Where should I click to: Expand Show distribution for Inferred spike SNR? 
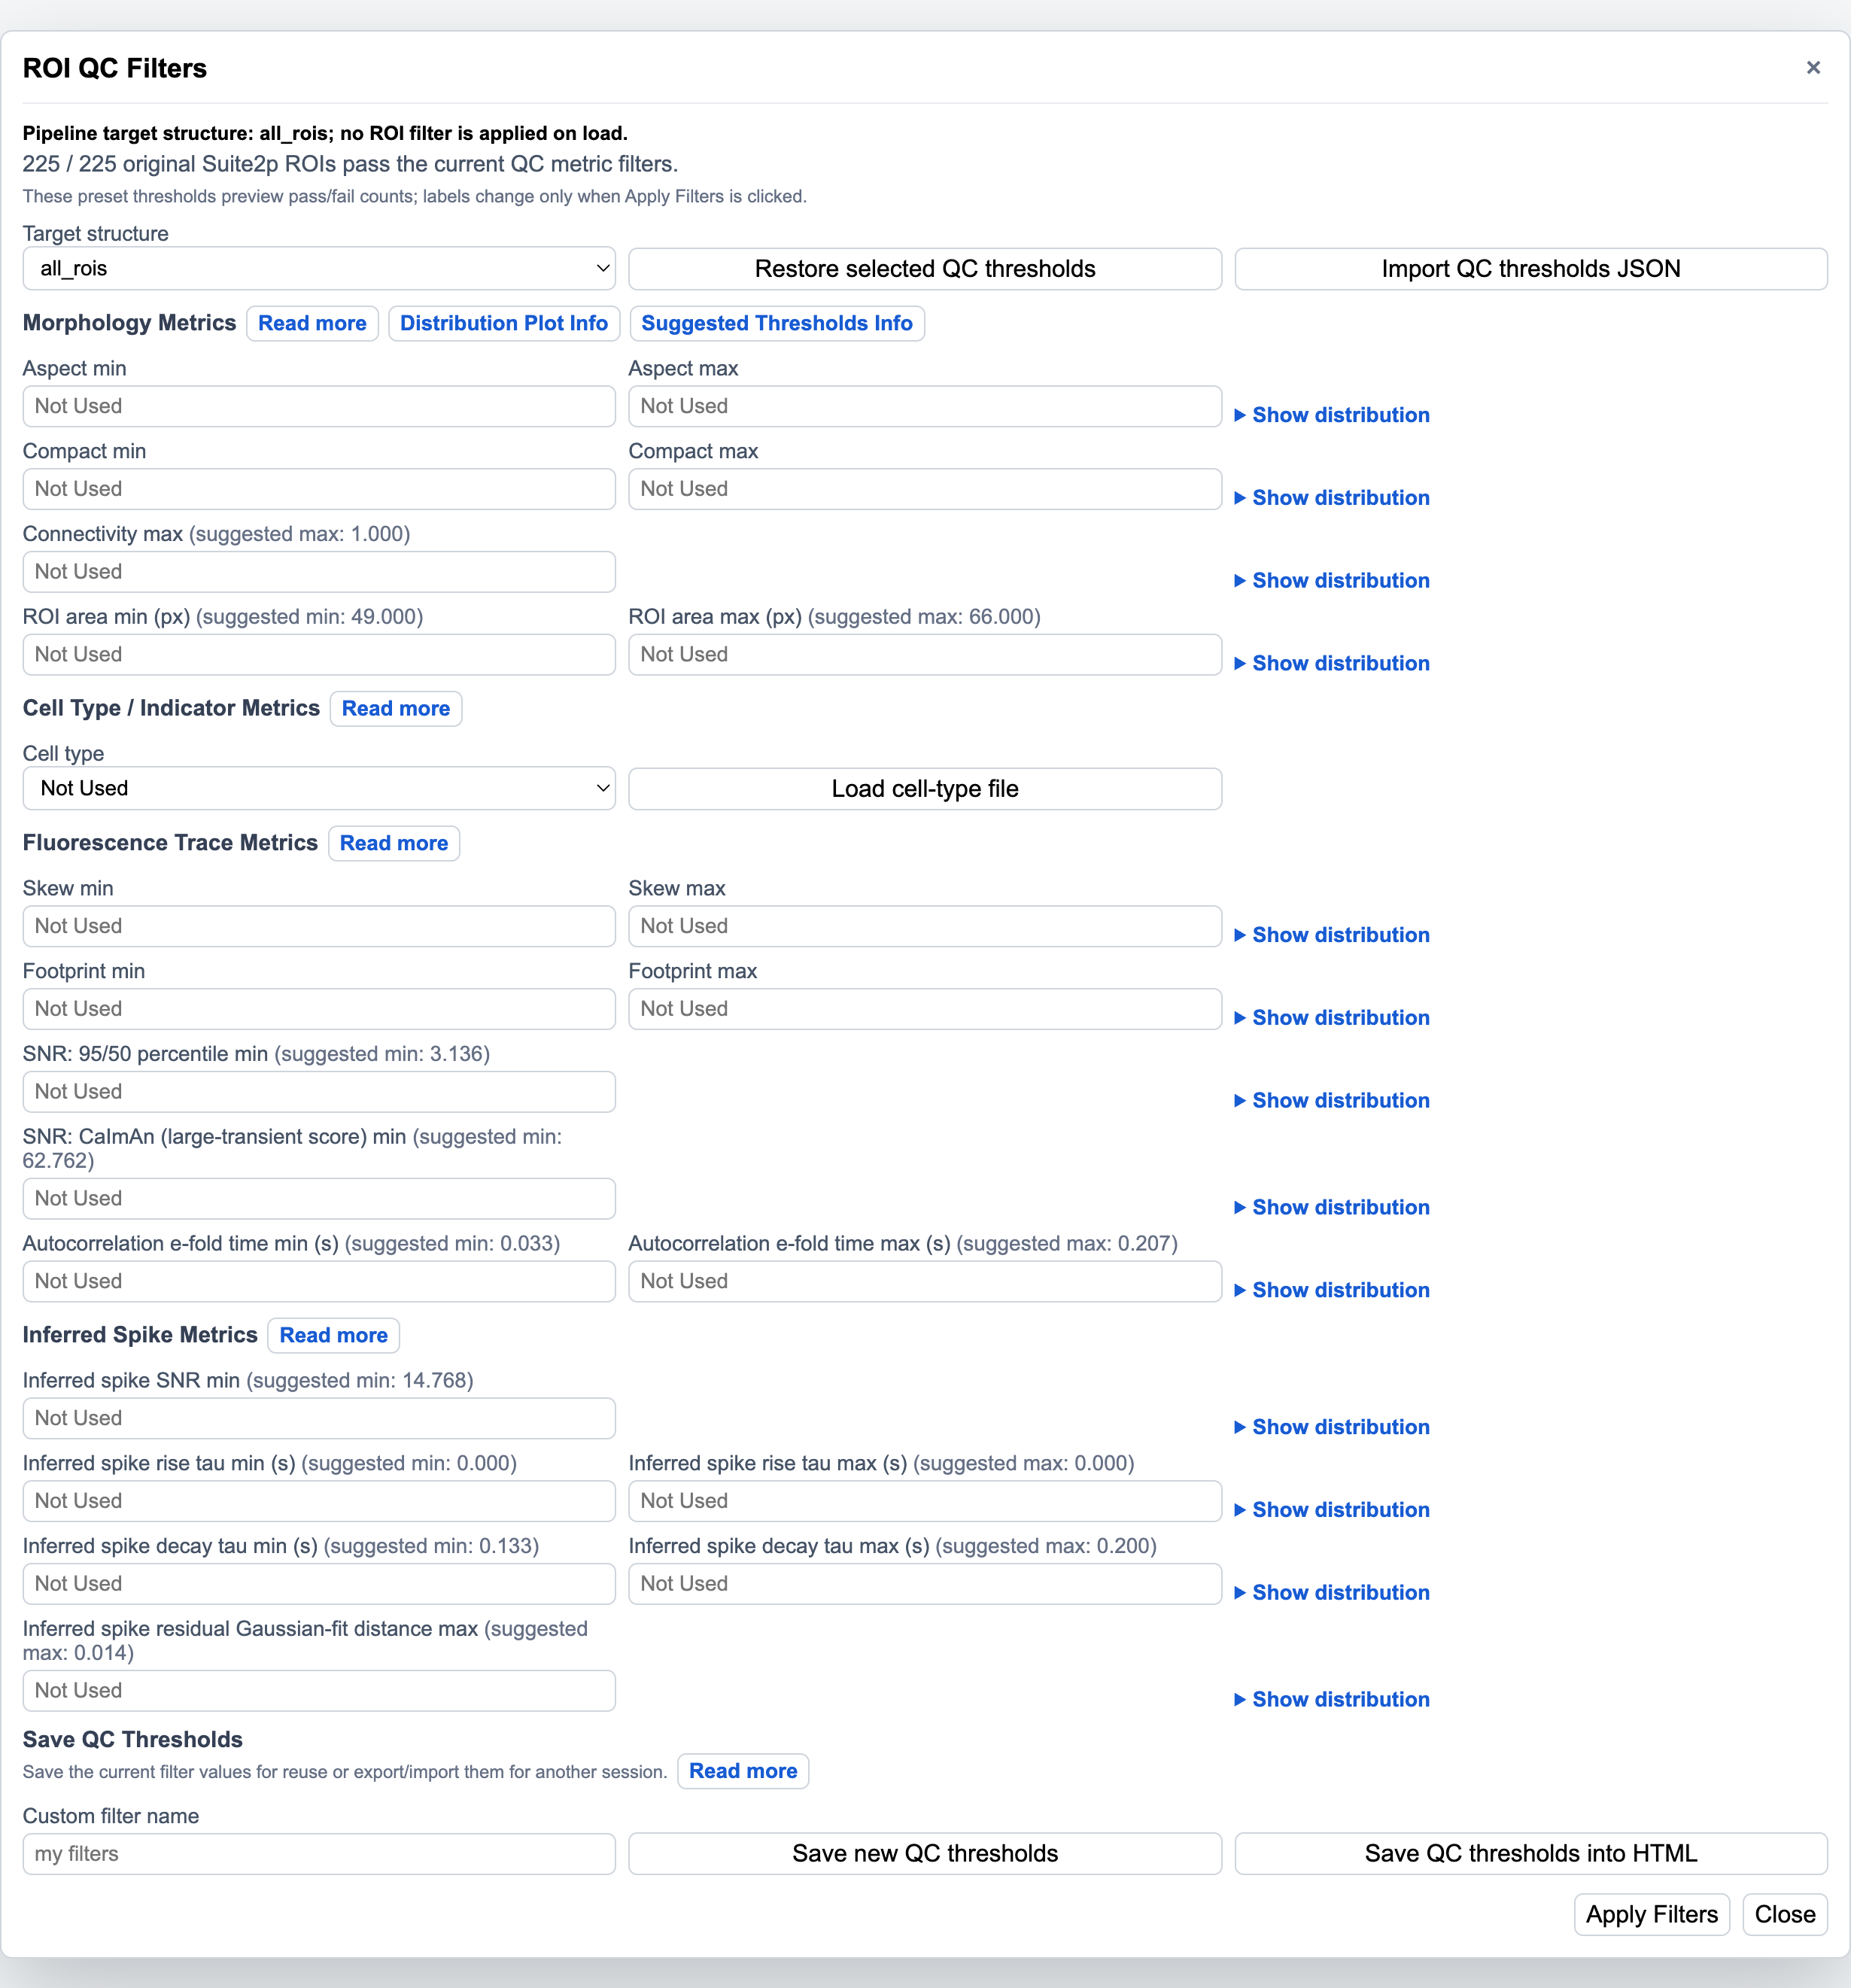pos(1332,1427)
